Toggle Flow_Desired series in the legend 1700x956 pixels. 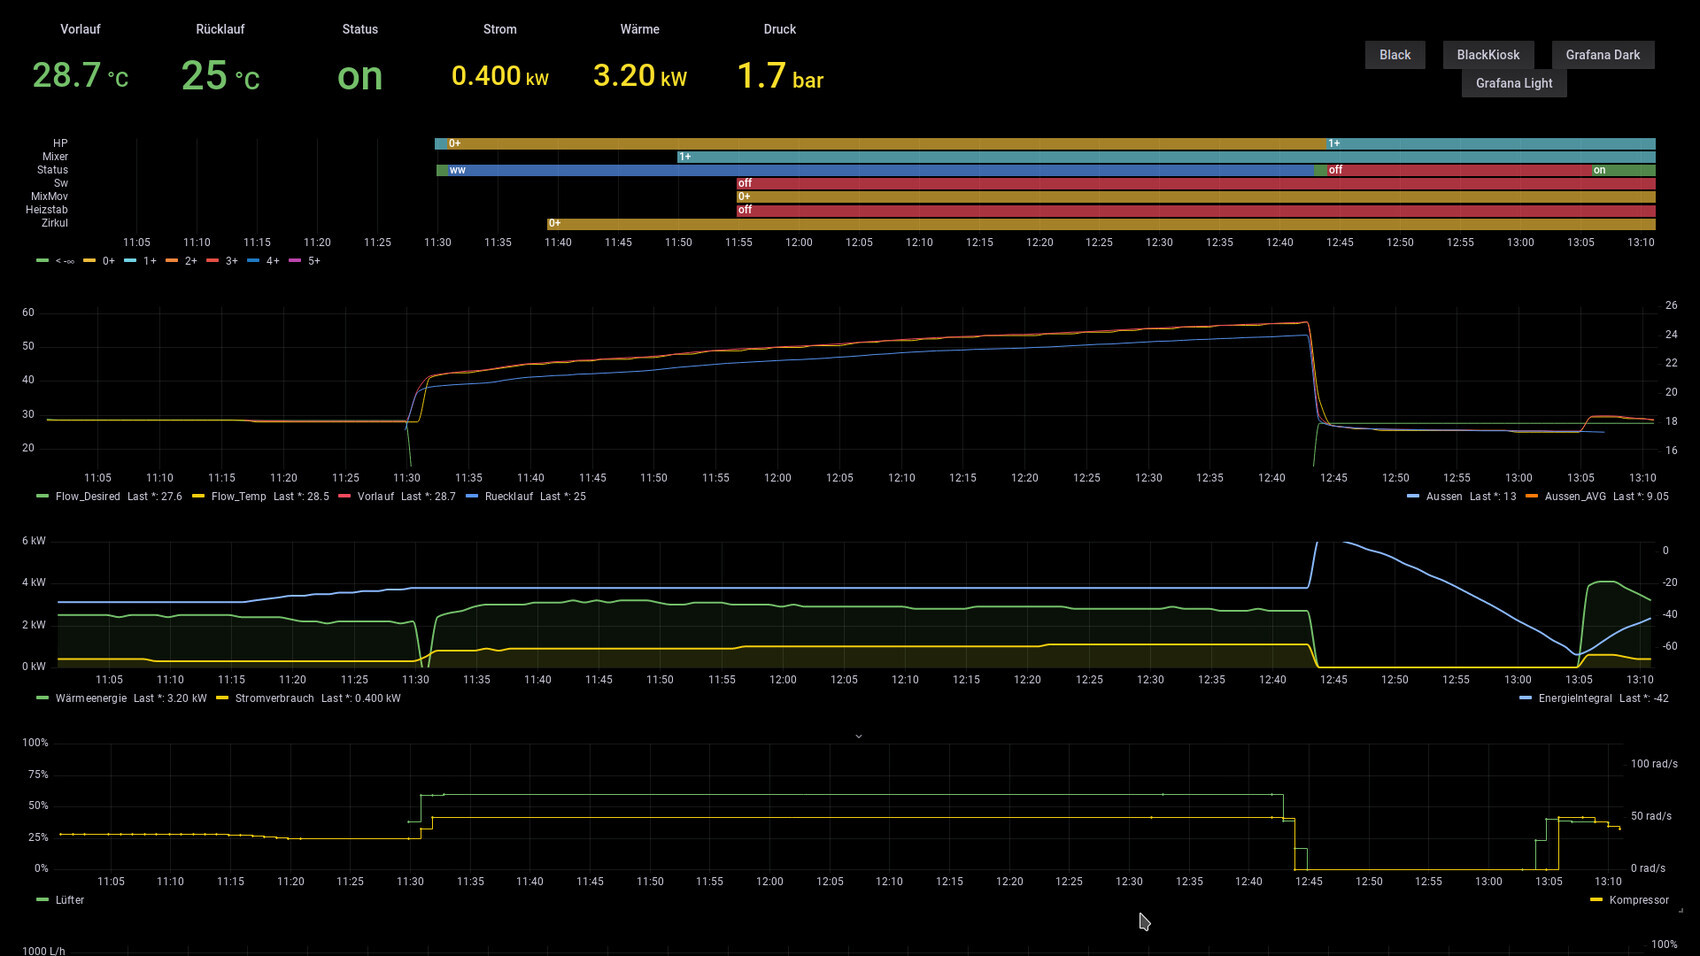tap(87, 497)
